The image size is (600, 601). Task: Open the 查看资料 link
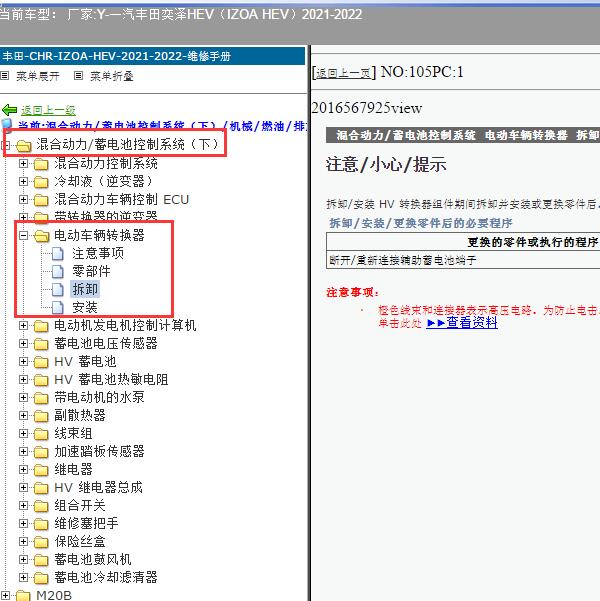pos(462,323)
